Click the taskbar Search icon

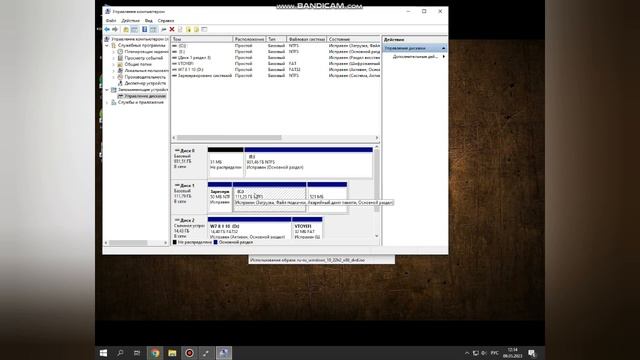[x=120, y=353]
